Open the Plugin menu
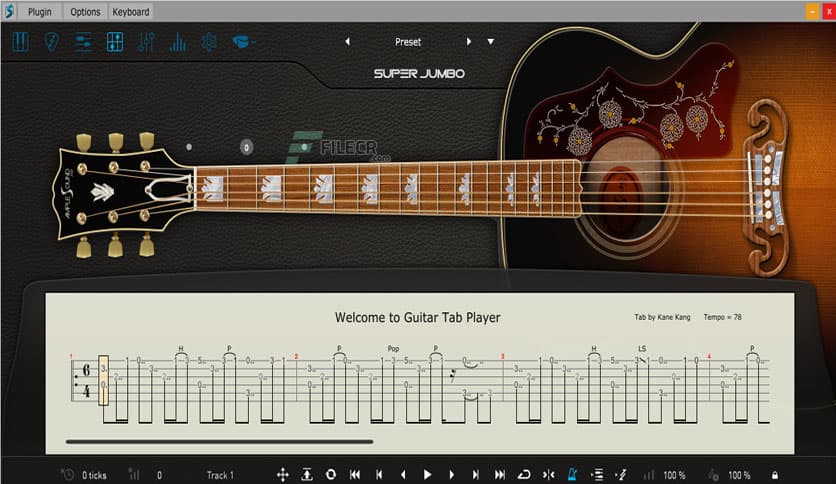This screenshot has width=836, height=484. pos(39,12)
